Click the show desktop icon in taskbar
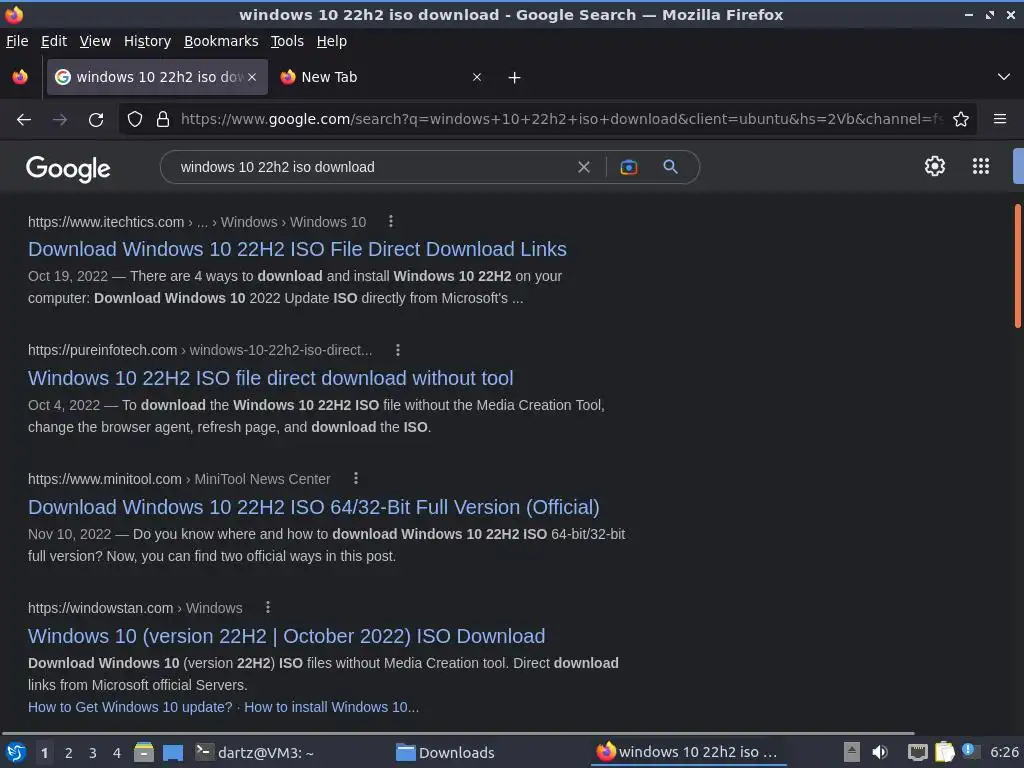Viewport: 1024px width, 768px height. (x=173, y=752)
